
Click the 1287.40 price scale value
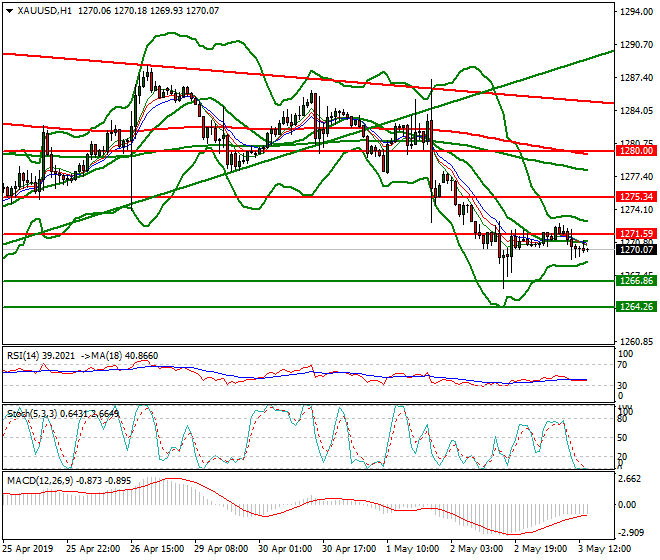[636, 78]
